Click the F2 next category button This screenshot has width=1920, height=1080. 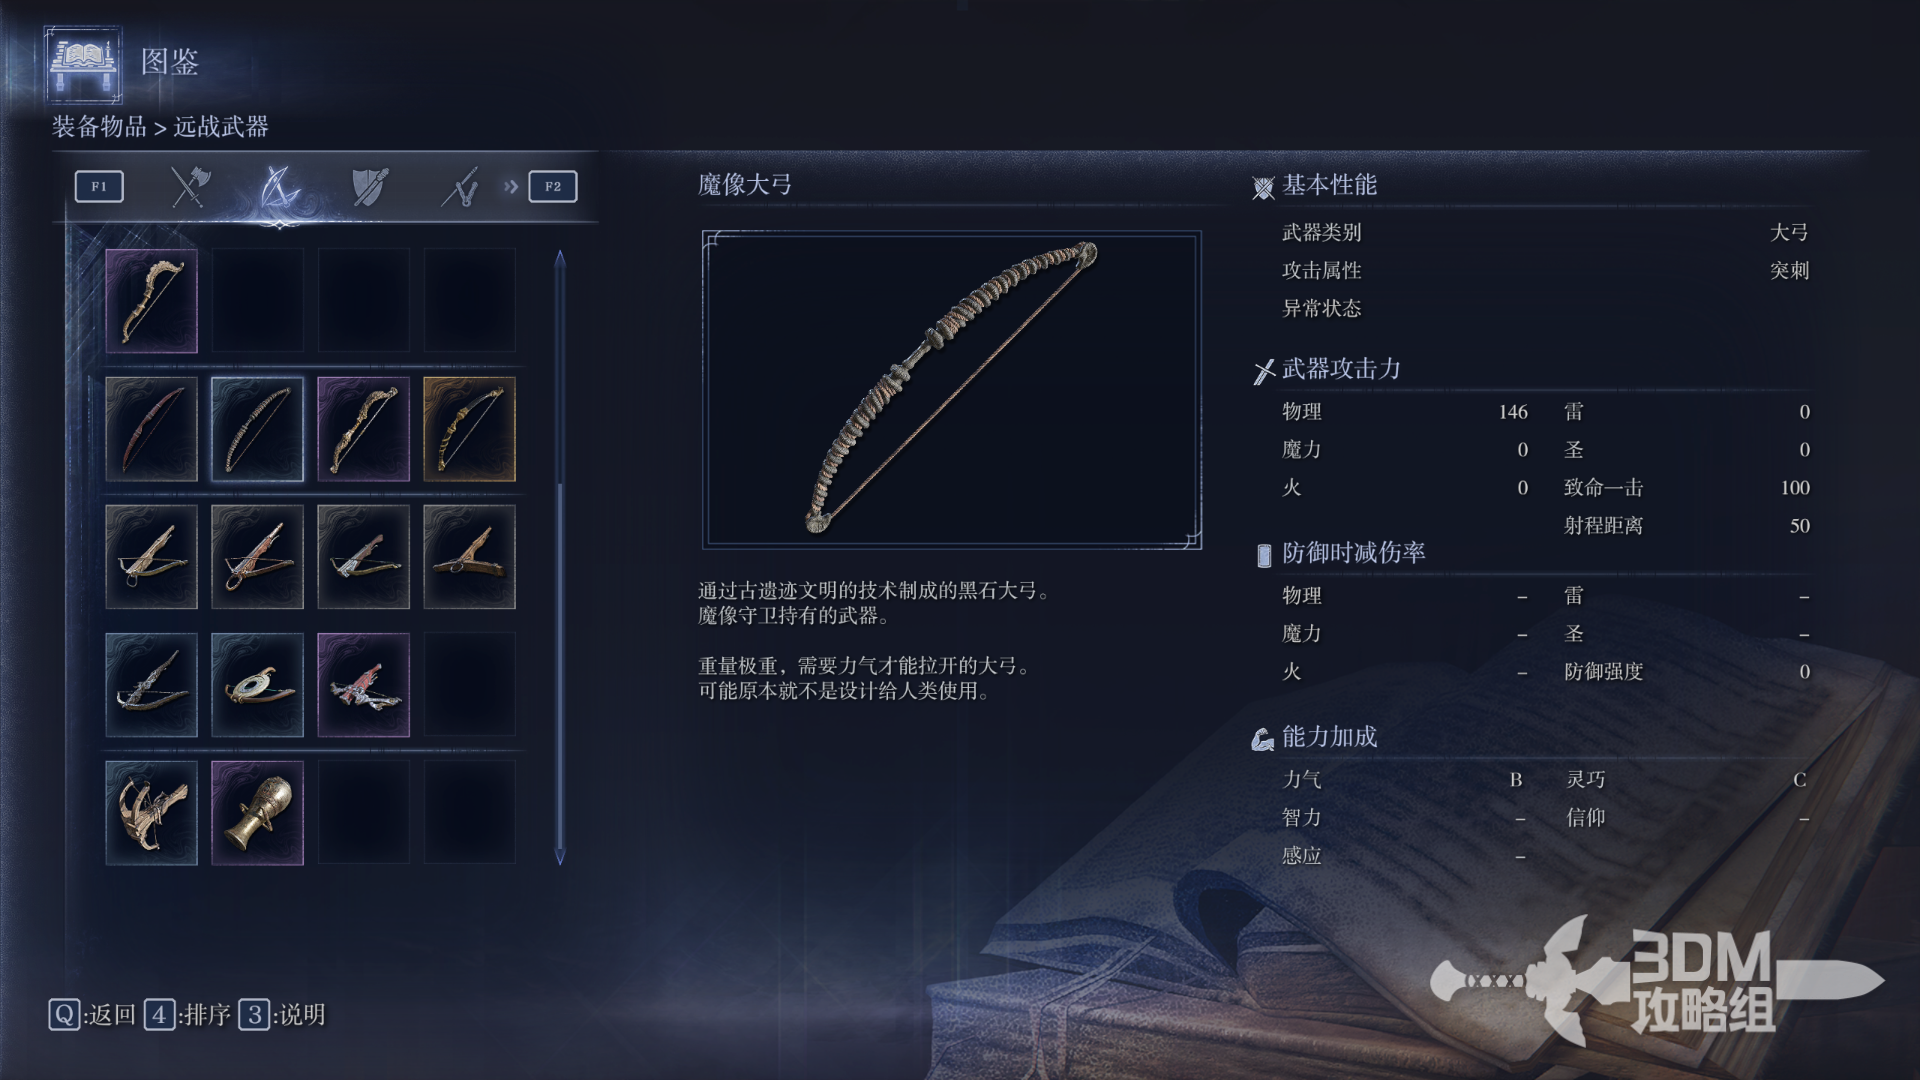553,187
